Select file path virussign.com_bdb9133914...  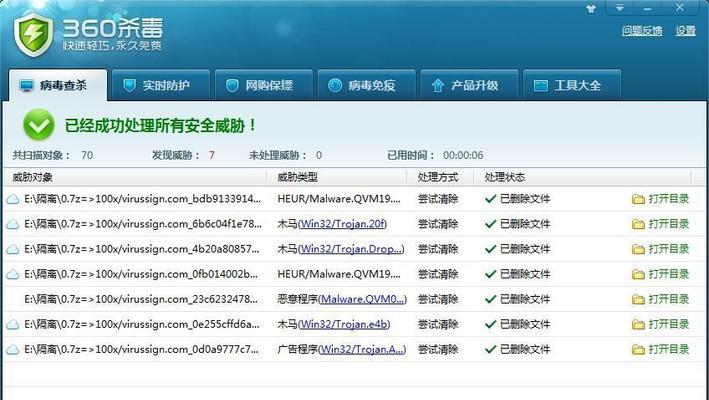pyautogui.click(x=143, y=199)
